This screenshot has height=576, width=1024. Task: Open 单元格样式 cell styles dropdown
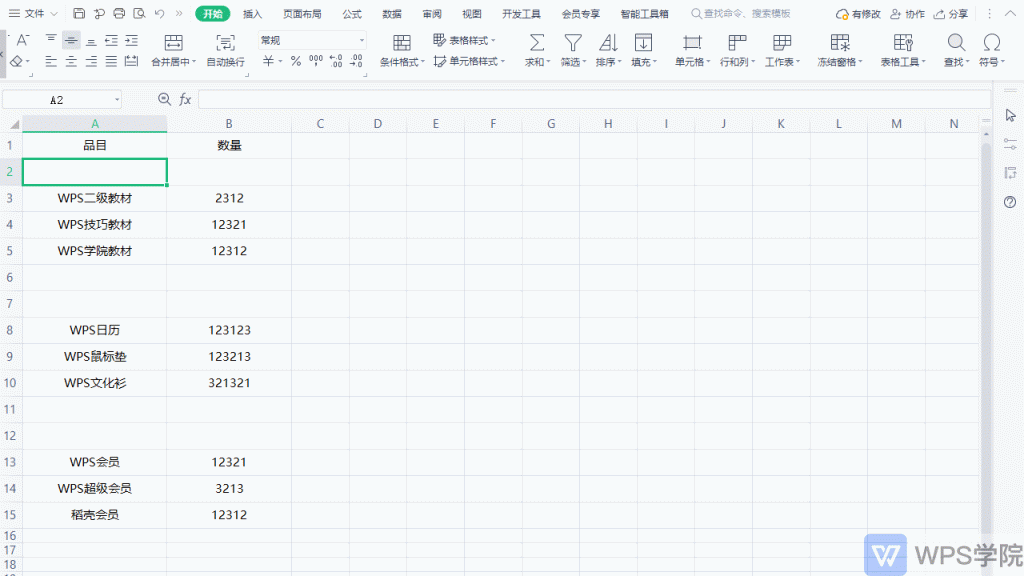point(470,61)
